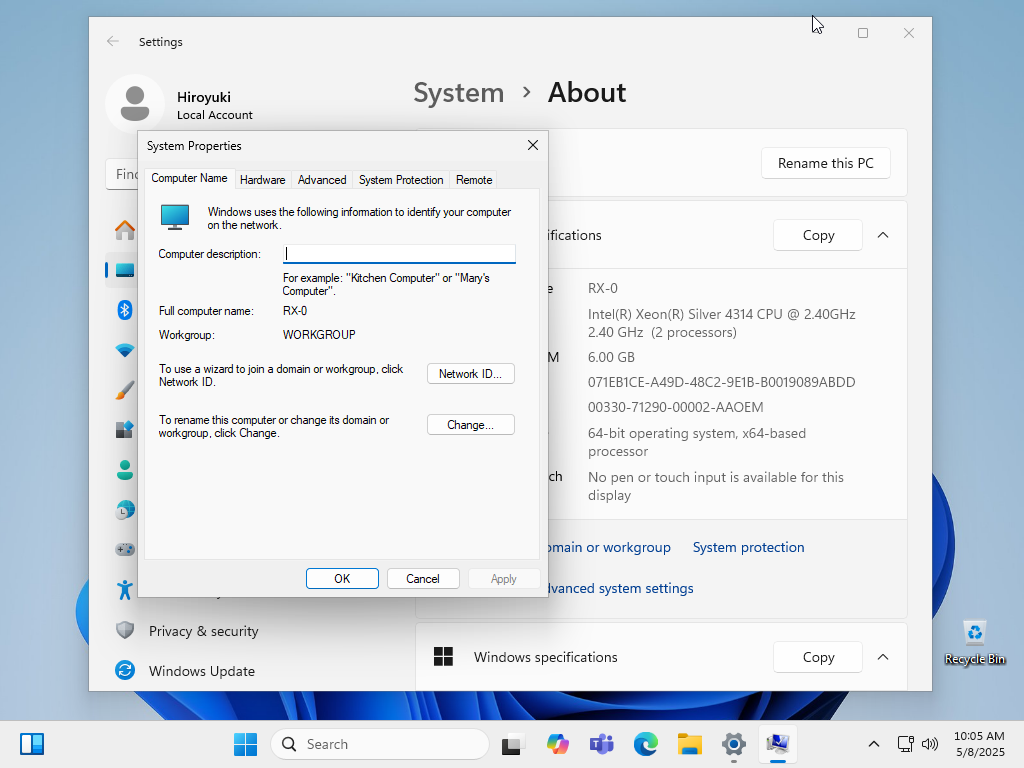The image size is (1024, 768).
Task: Open network status in system tray
Action: pyautogui.click(x=906, y=744)
